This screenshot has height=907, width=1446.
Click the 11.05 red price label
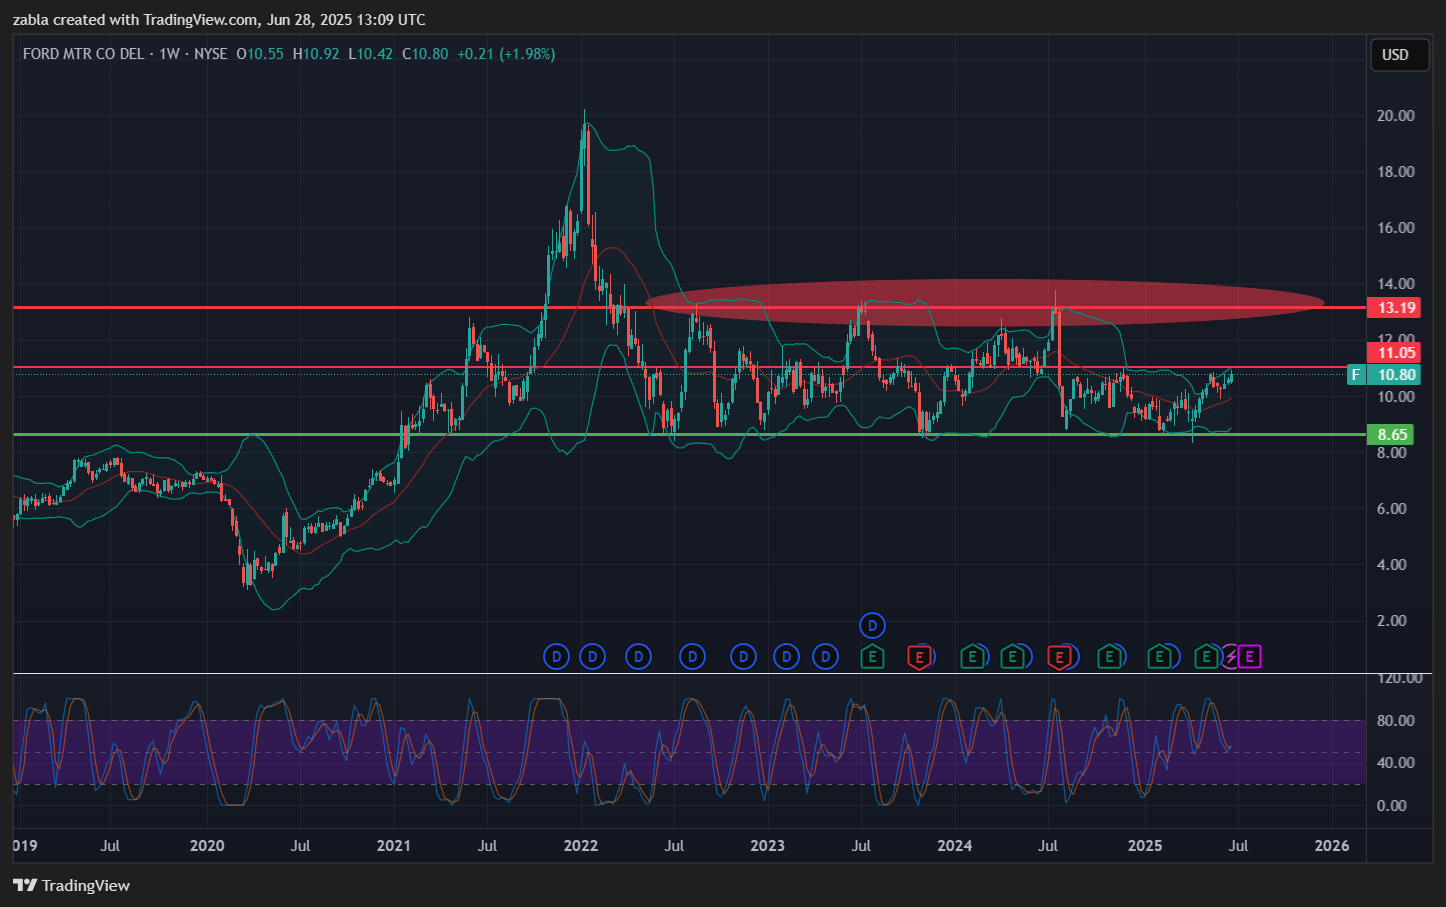(x=1396, y=352)
